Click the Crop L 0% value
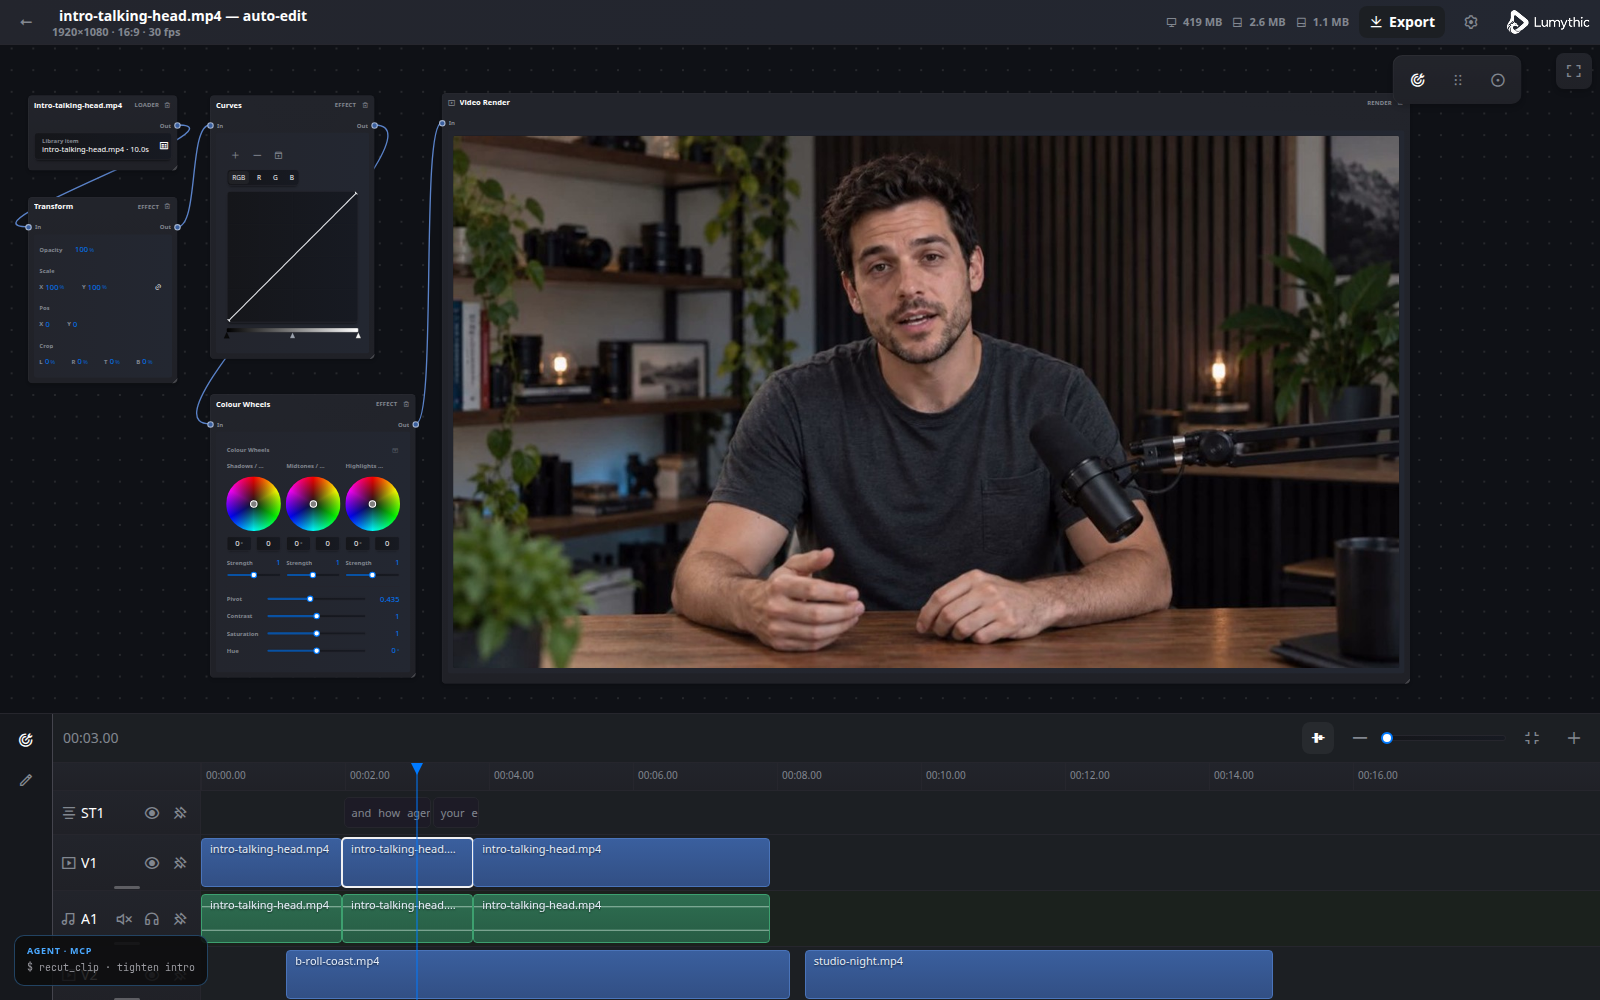Viewport: 1600px width, 1000px height. pos(50,362)
